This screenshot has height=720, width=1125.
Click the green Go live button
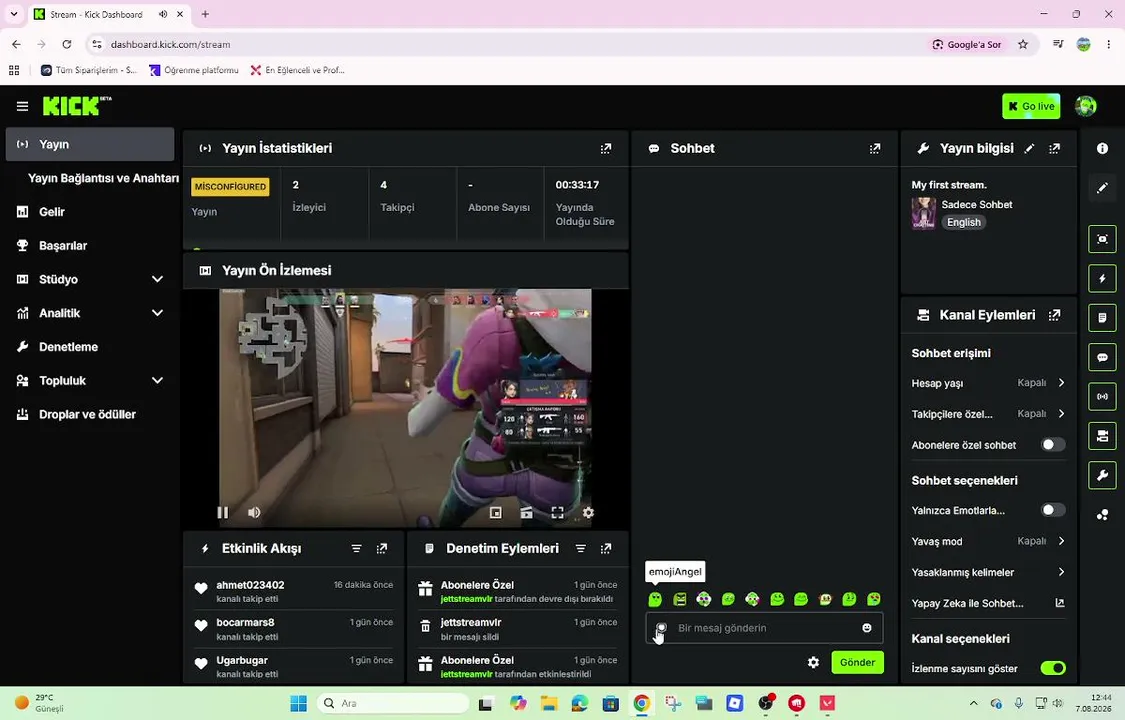click(x=1031, y=106)
